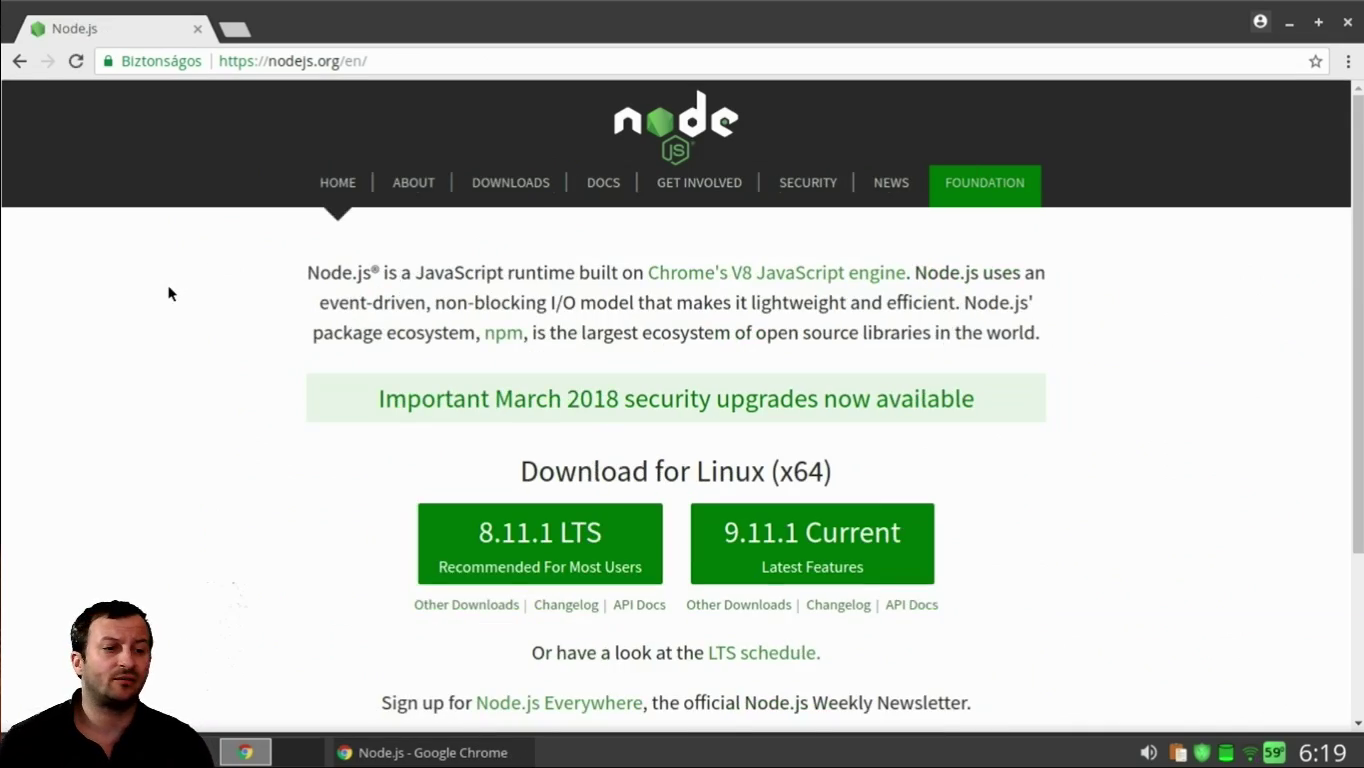The height and width of the screenshot is (768, 1364).
Task: Go back with the browser back arrow
Action: (x=19, y=61)
